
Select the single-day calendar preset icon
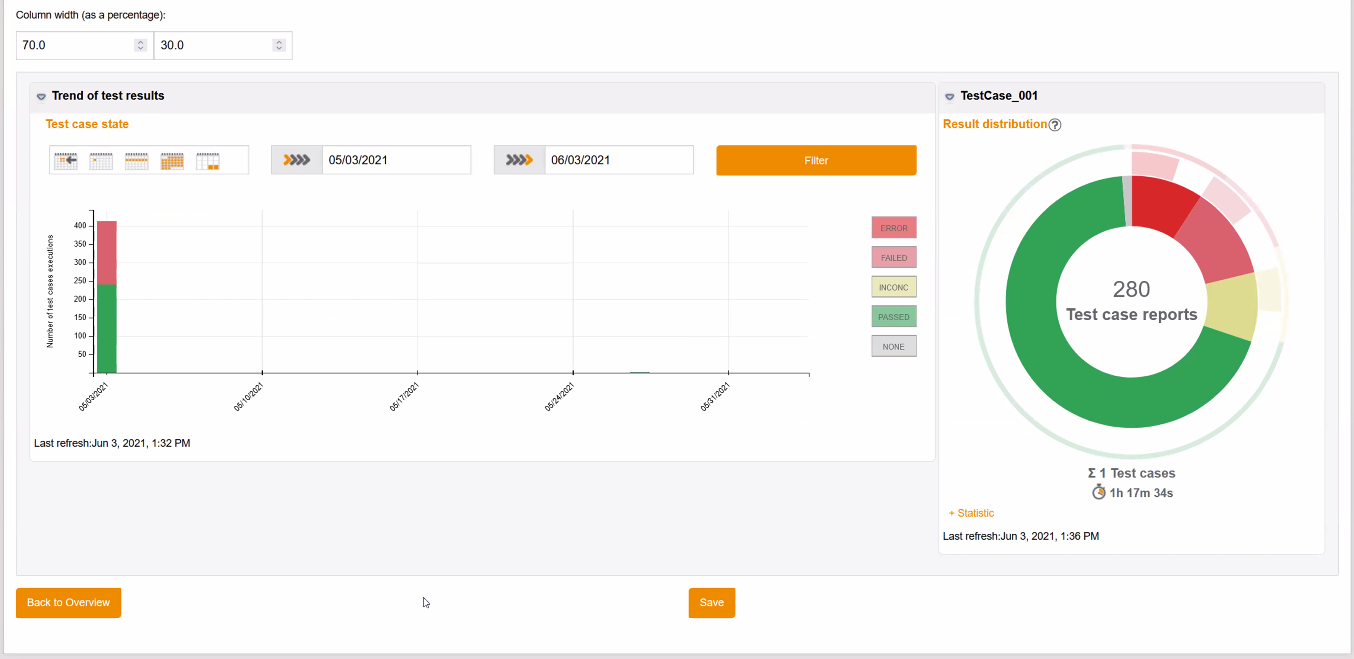click(x=100, y=160)
